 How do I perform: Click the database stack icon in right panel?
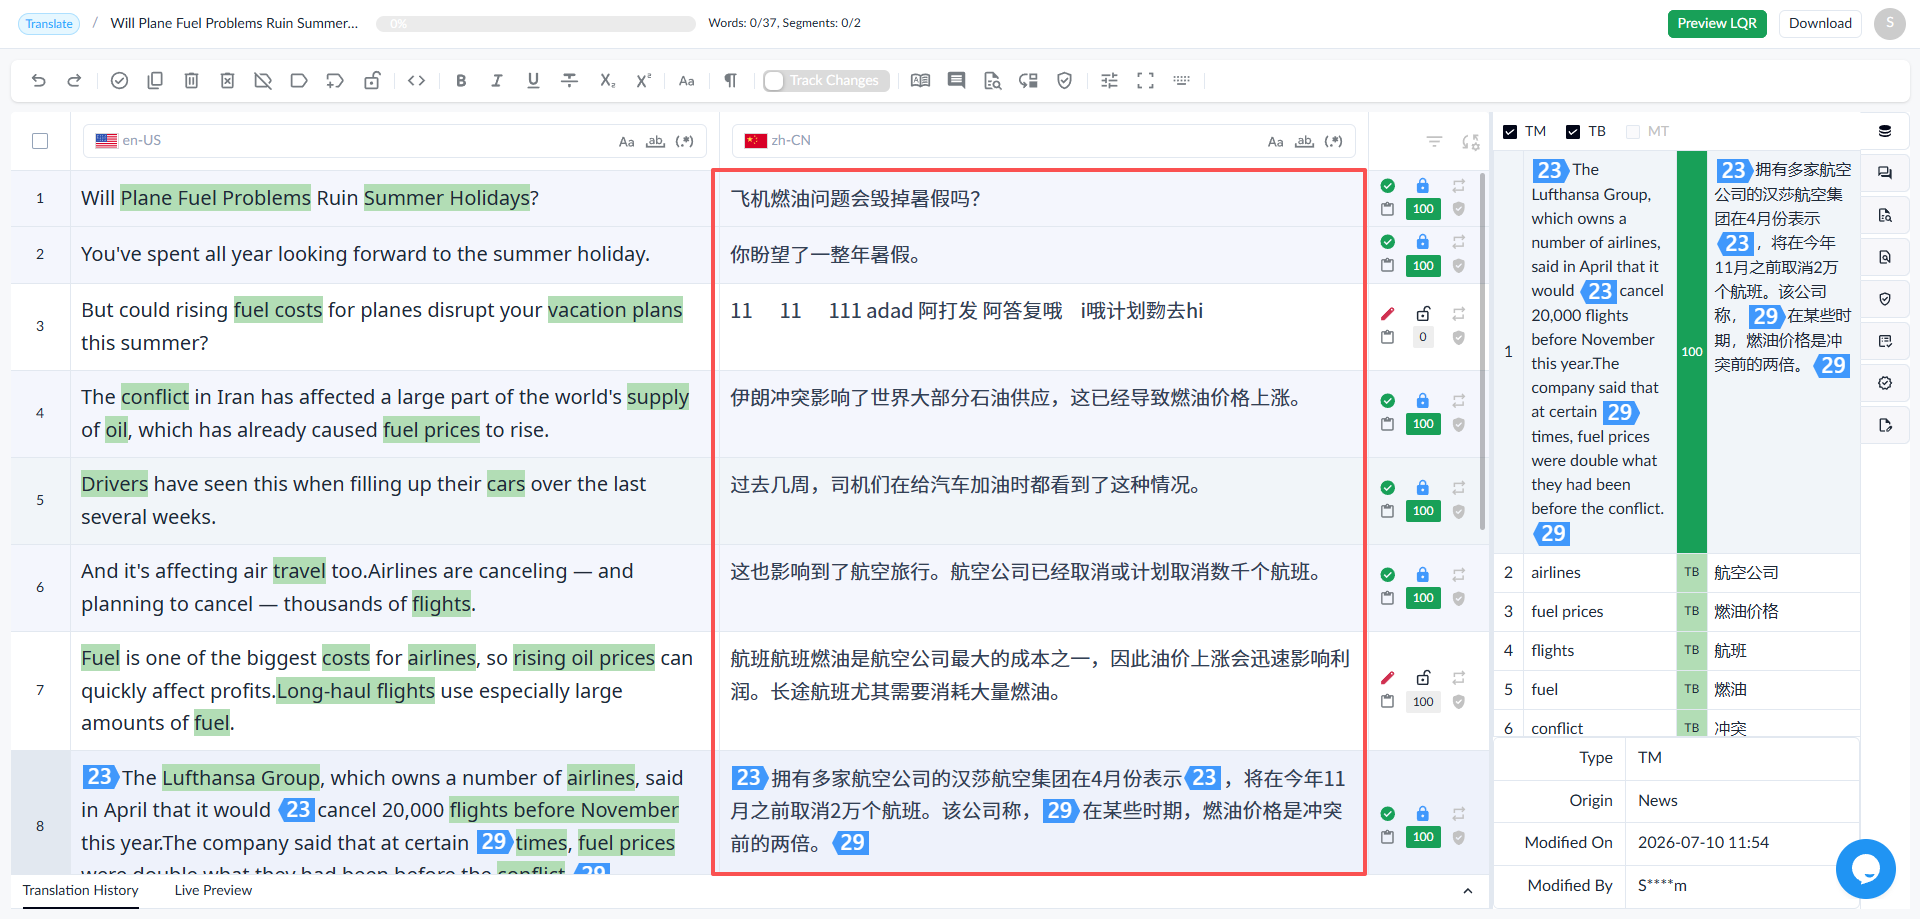(x=1885, y=131)
